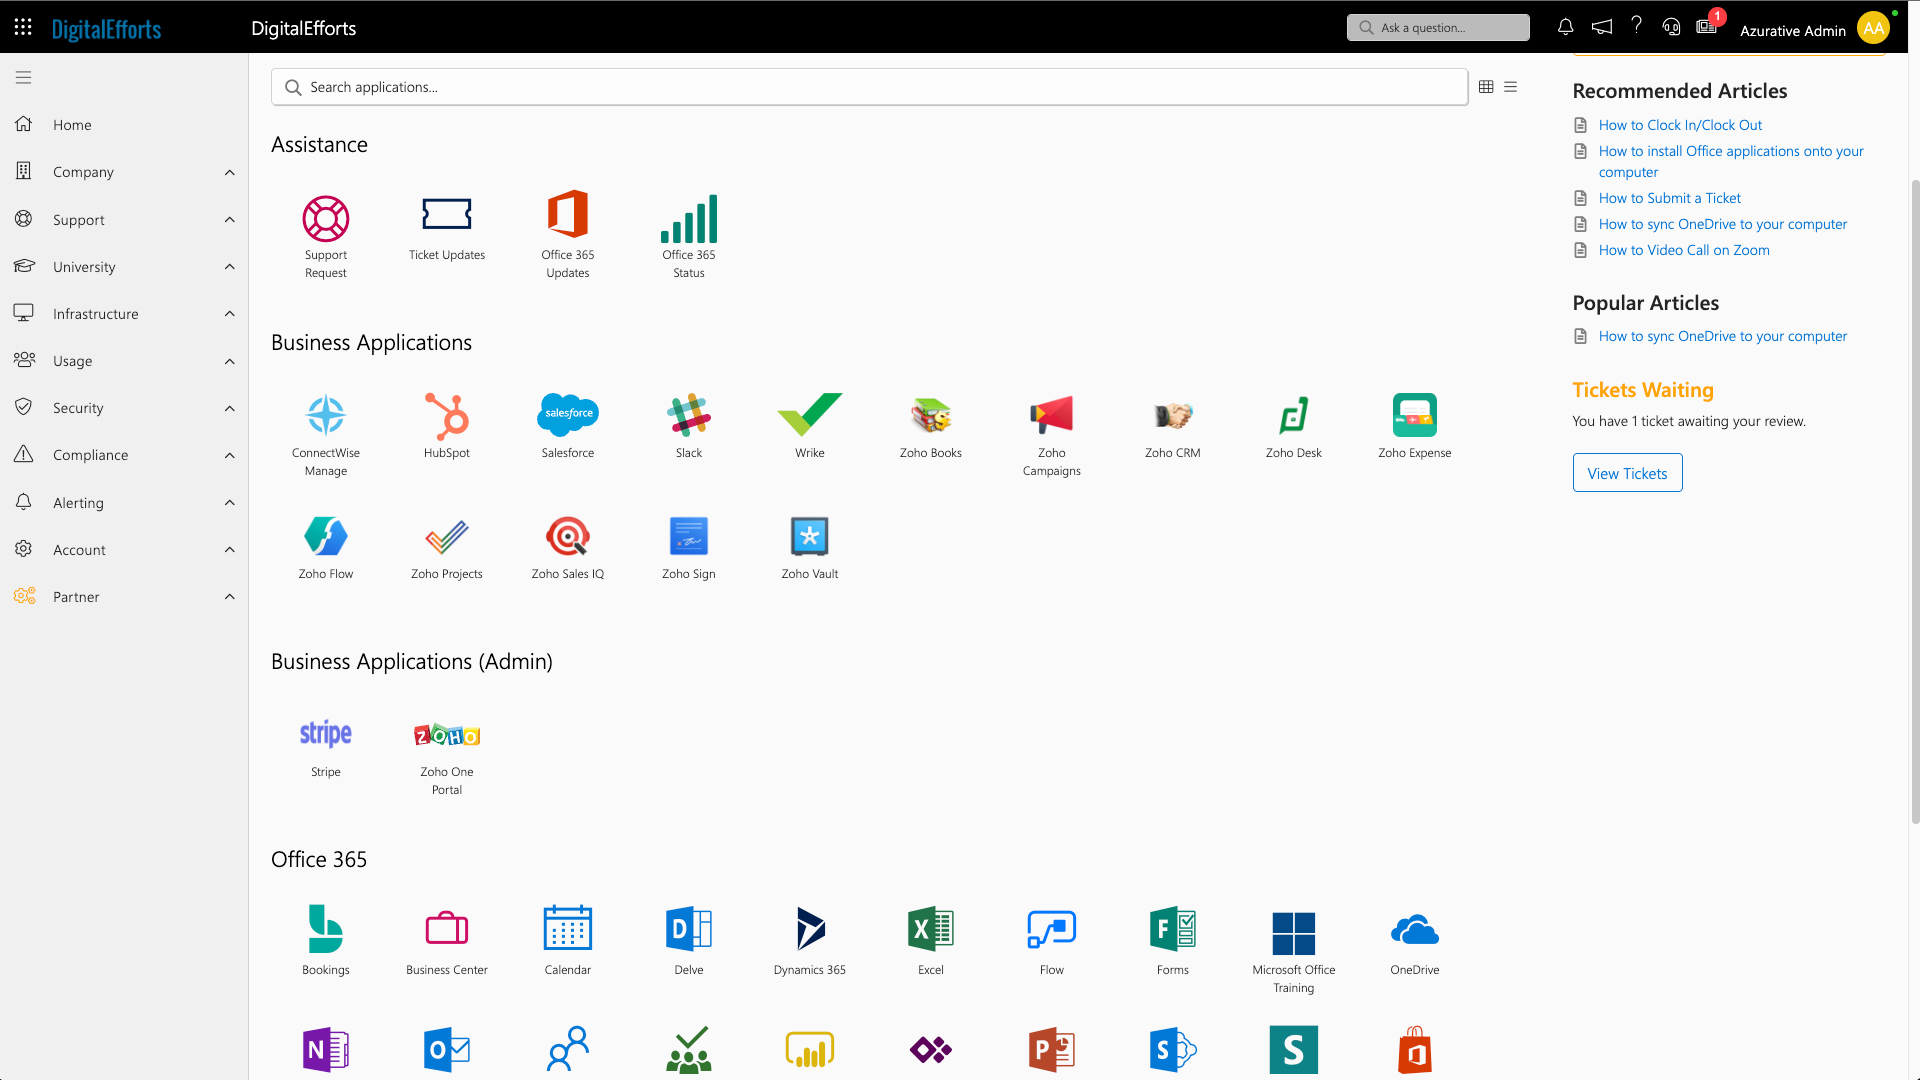Switch applications to grid view
The height and width of the screenshot is (1080, 1920).
(1486, 87)
